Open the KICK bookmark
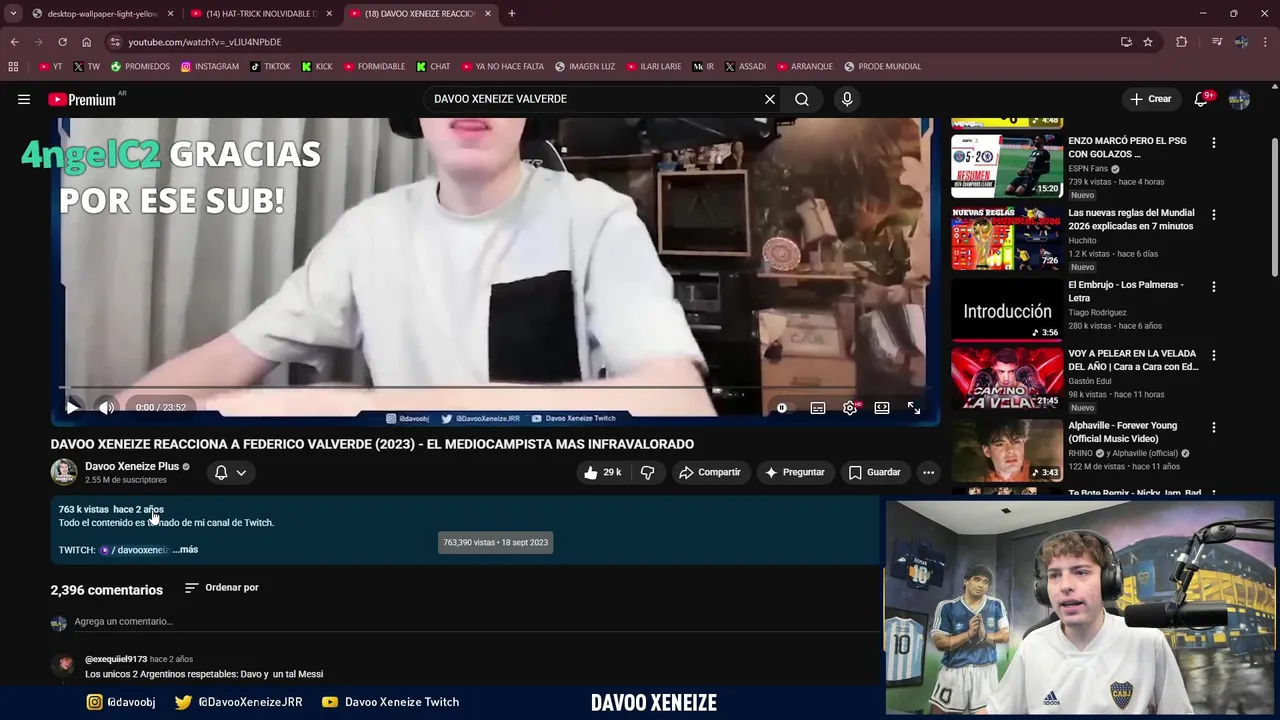This screenshot has width=1280, height=720. click(x=316, y=67)
